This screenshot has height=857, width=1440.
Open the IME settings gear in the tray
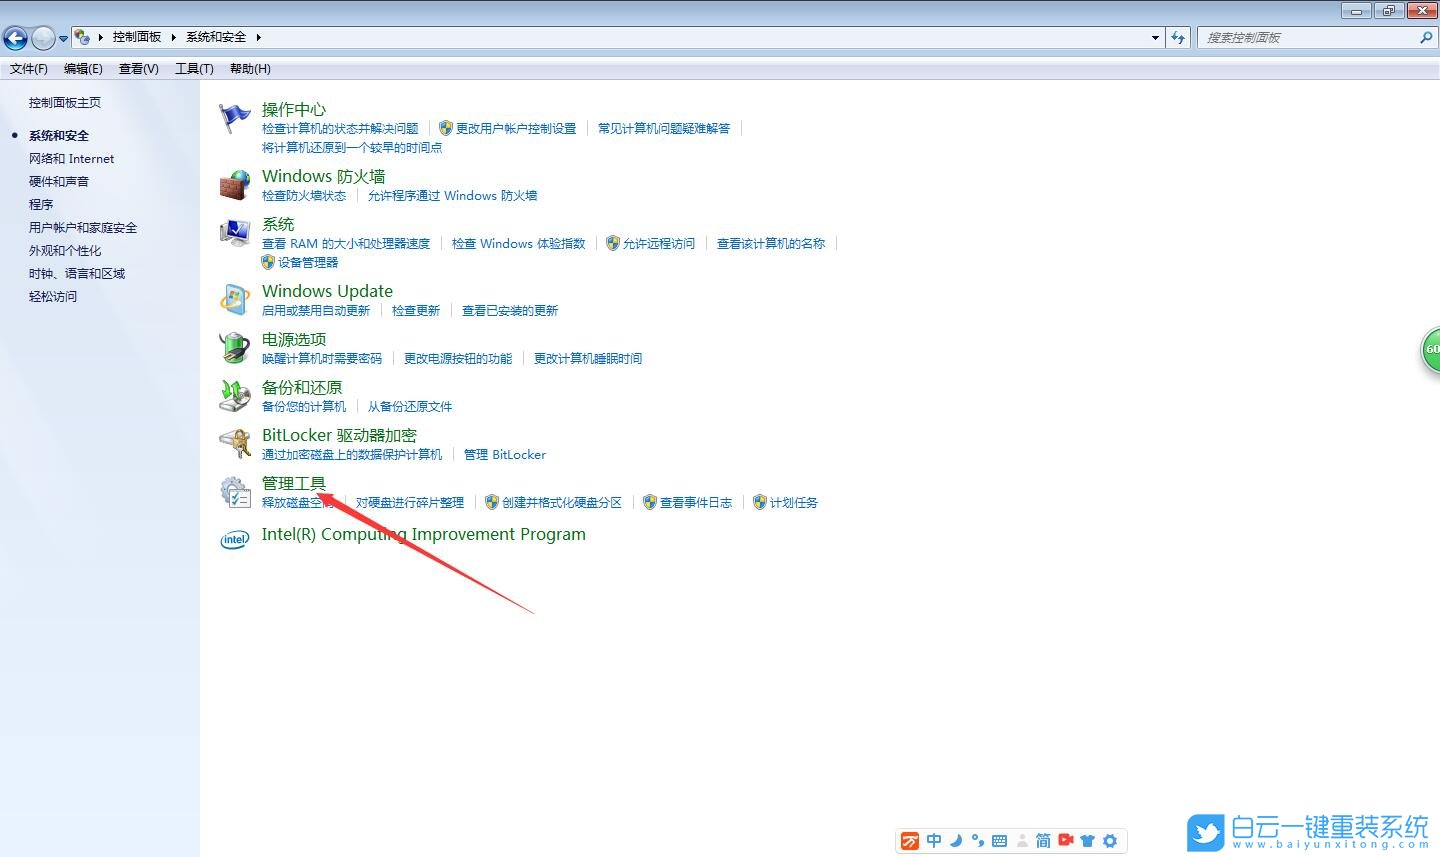(1110, 841)
